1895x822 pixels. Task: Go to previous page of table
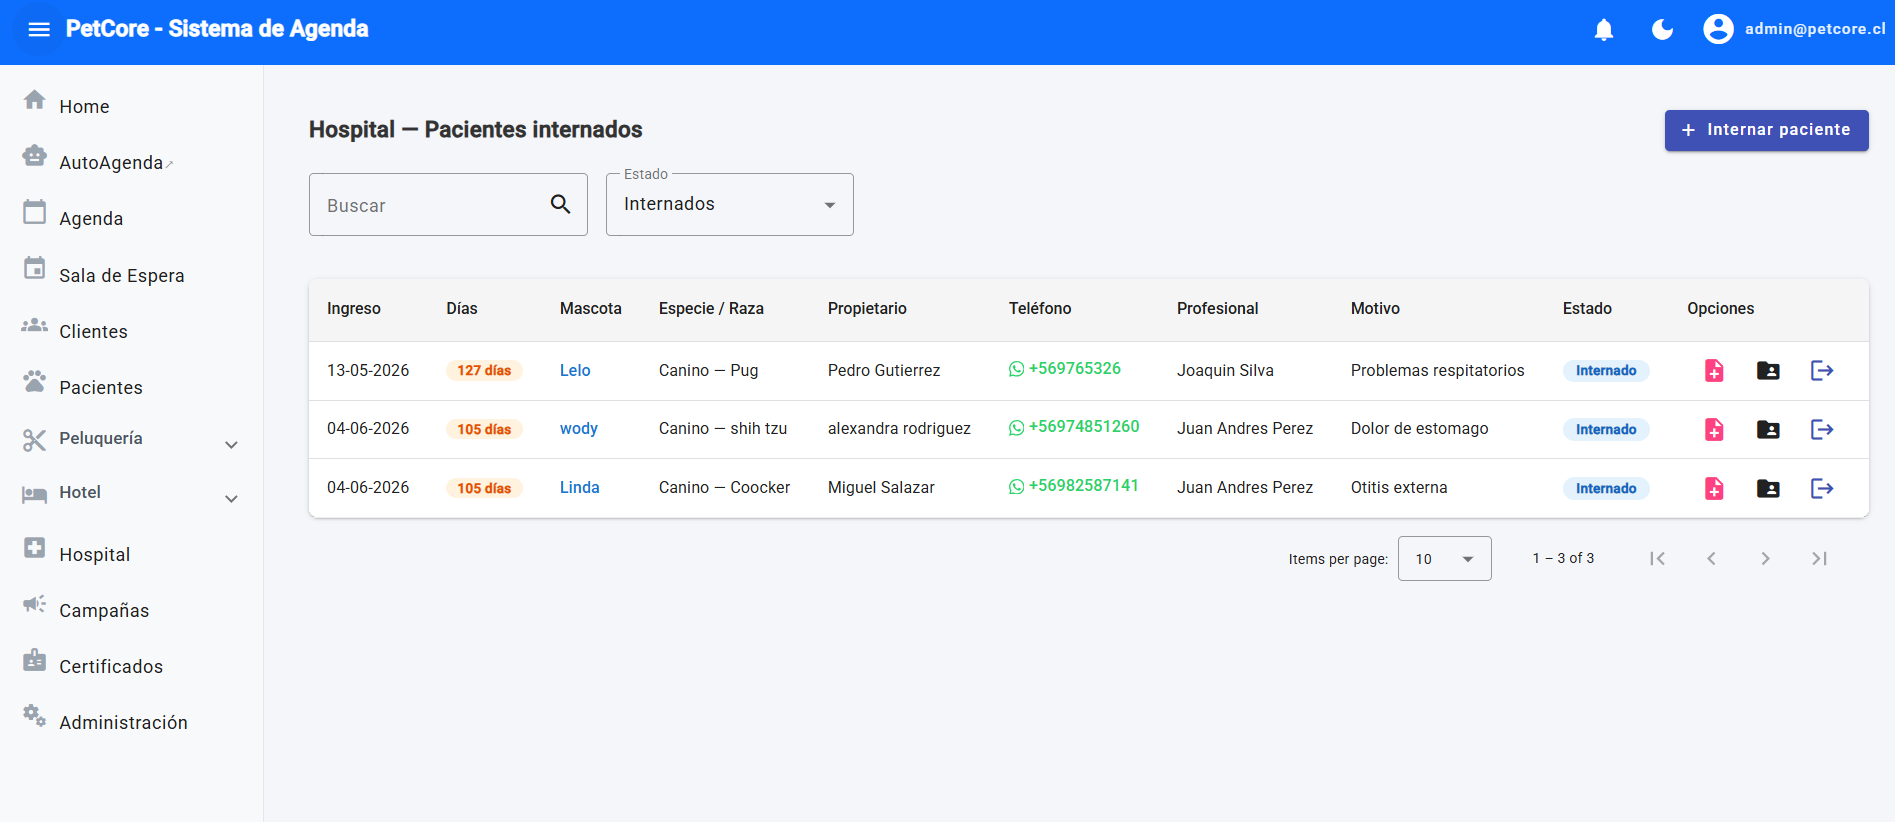[x=1711, y=558]
